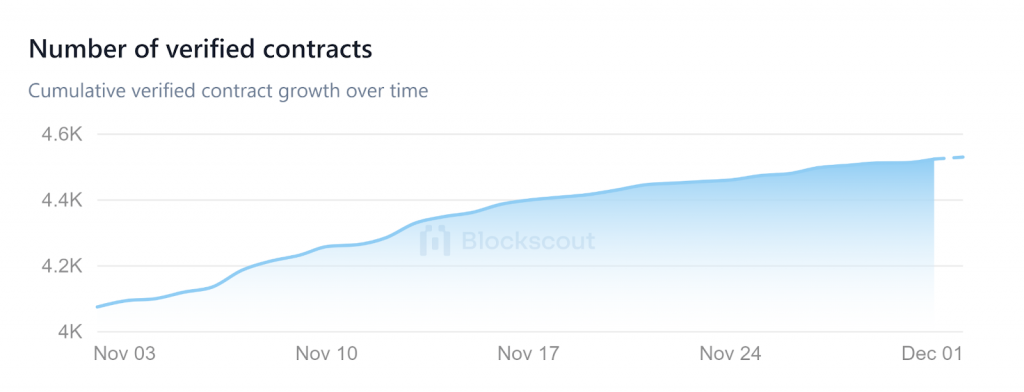Click the Nov 10 x-axis date label
This screenshot has height=392, width=1024.
(x=327, y=354)
